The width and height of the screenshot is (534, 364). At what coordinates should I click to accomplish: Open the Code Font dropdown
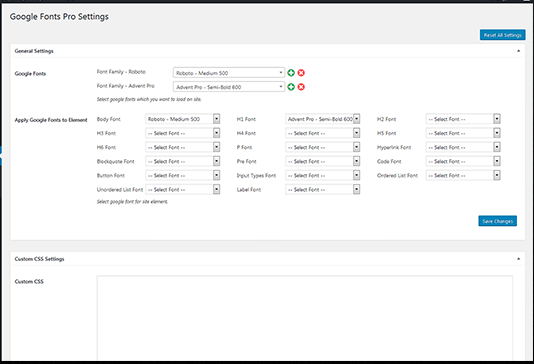click(x=463, y=161)
